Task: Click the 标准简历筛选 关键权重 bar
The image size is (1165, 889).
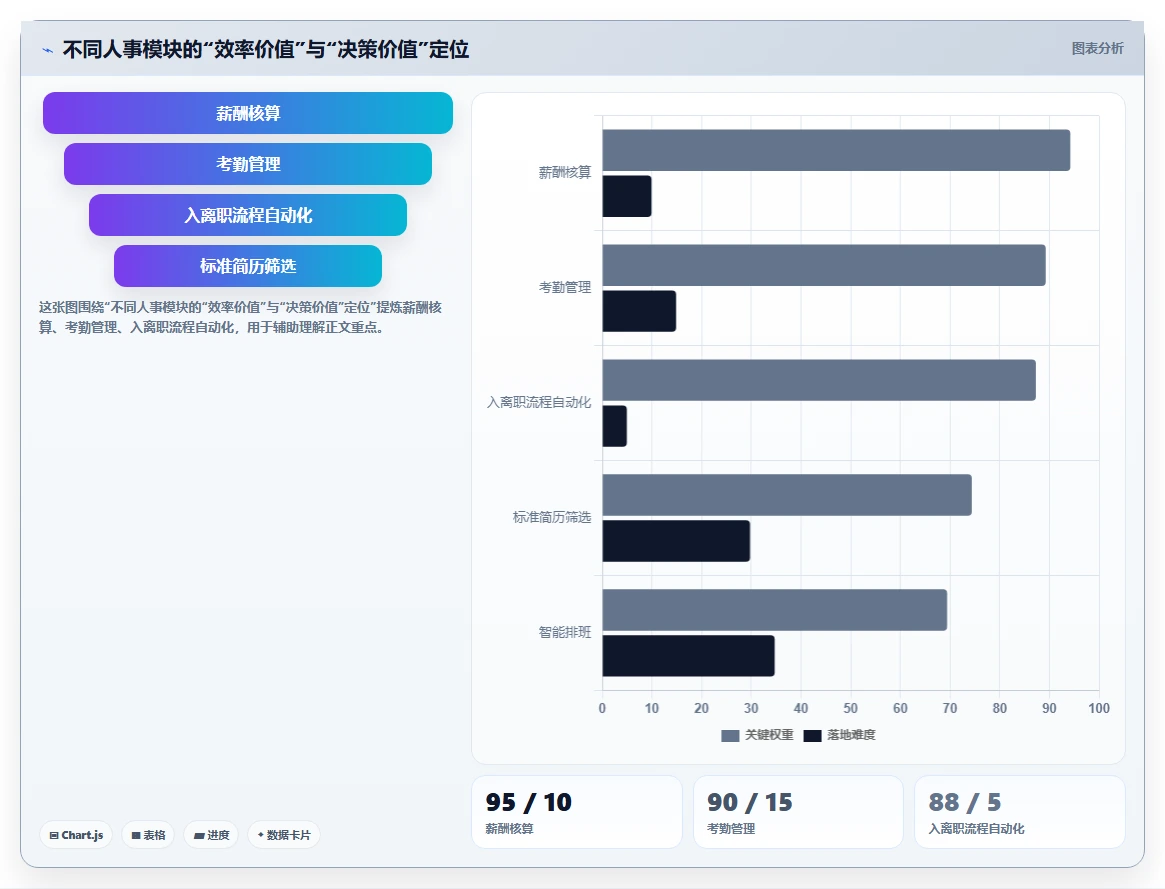Action: (787, 495)
